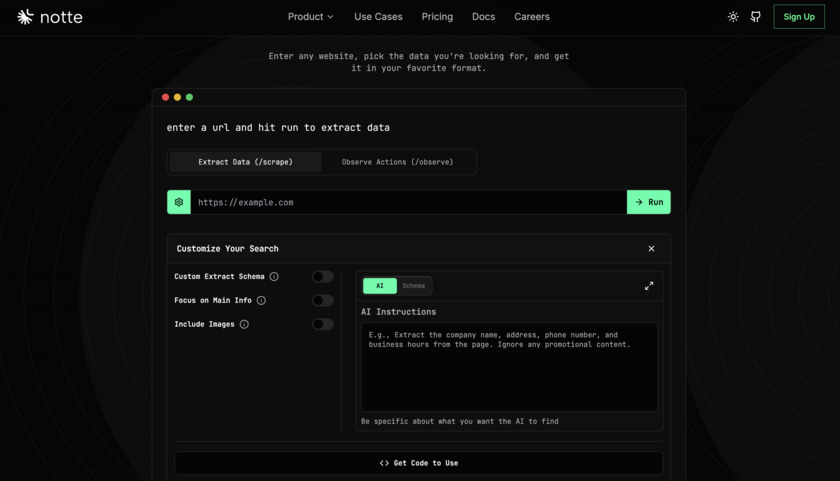Toggle the Include Images switch
This screenshot has width=840, height=481.
[x=322, y=325]
